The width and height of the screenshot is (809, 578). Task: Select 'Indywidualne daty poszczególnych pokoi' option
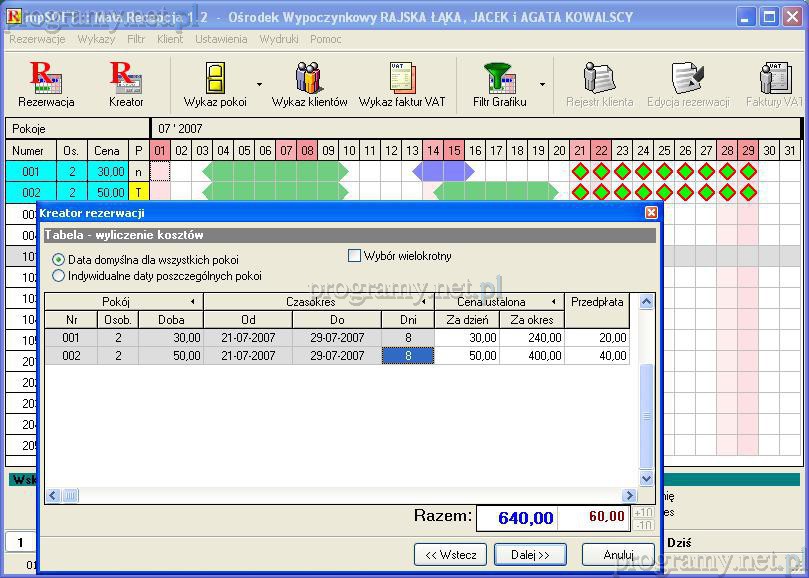click(59, 276)
